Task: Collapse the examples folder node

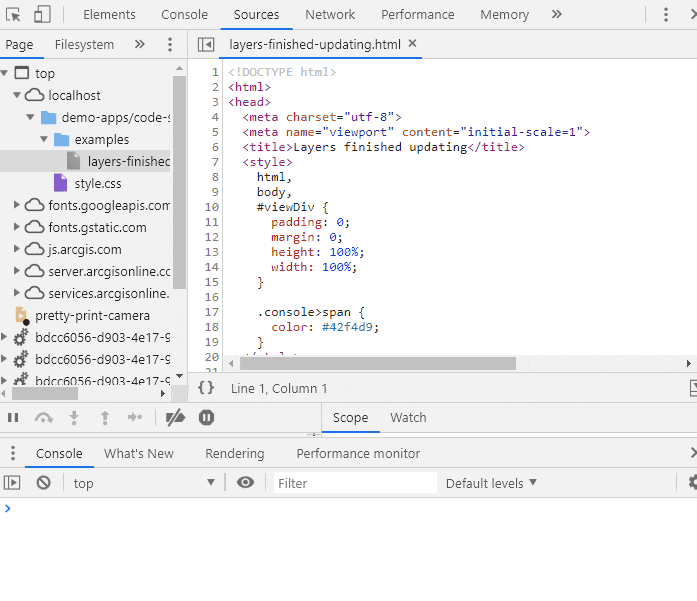Action: 44,139
